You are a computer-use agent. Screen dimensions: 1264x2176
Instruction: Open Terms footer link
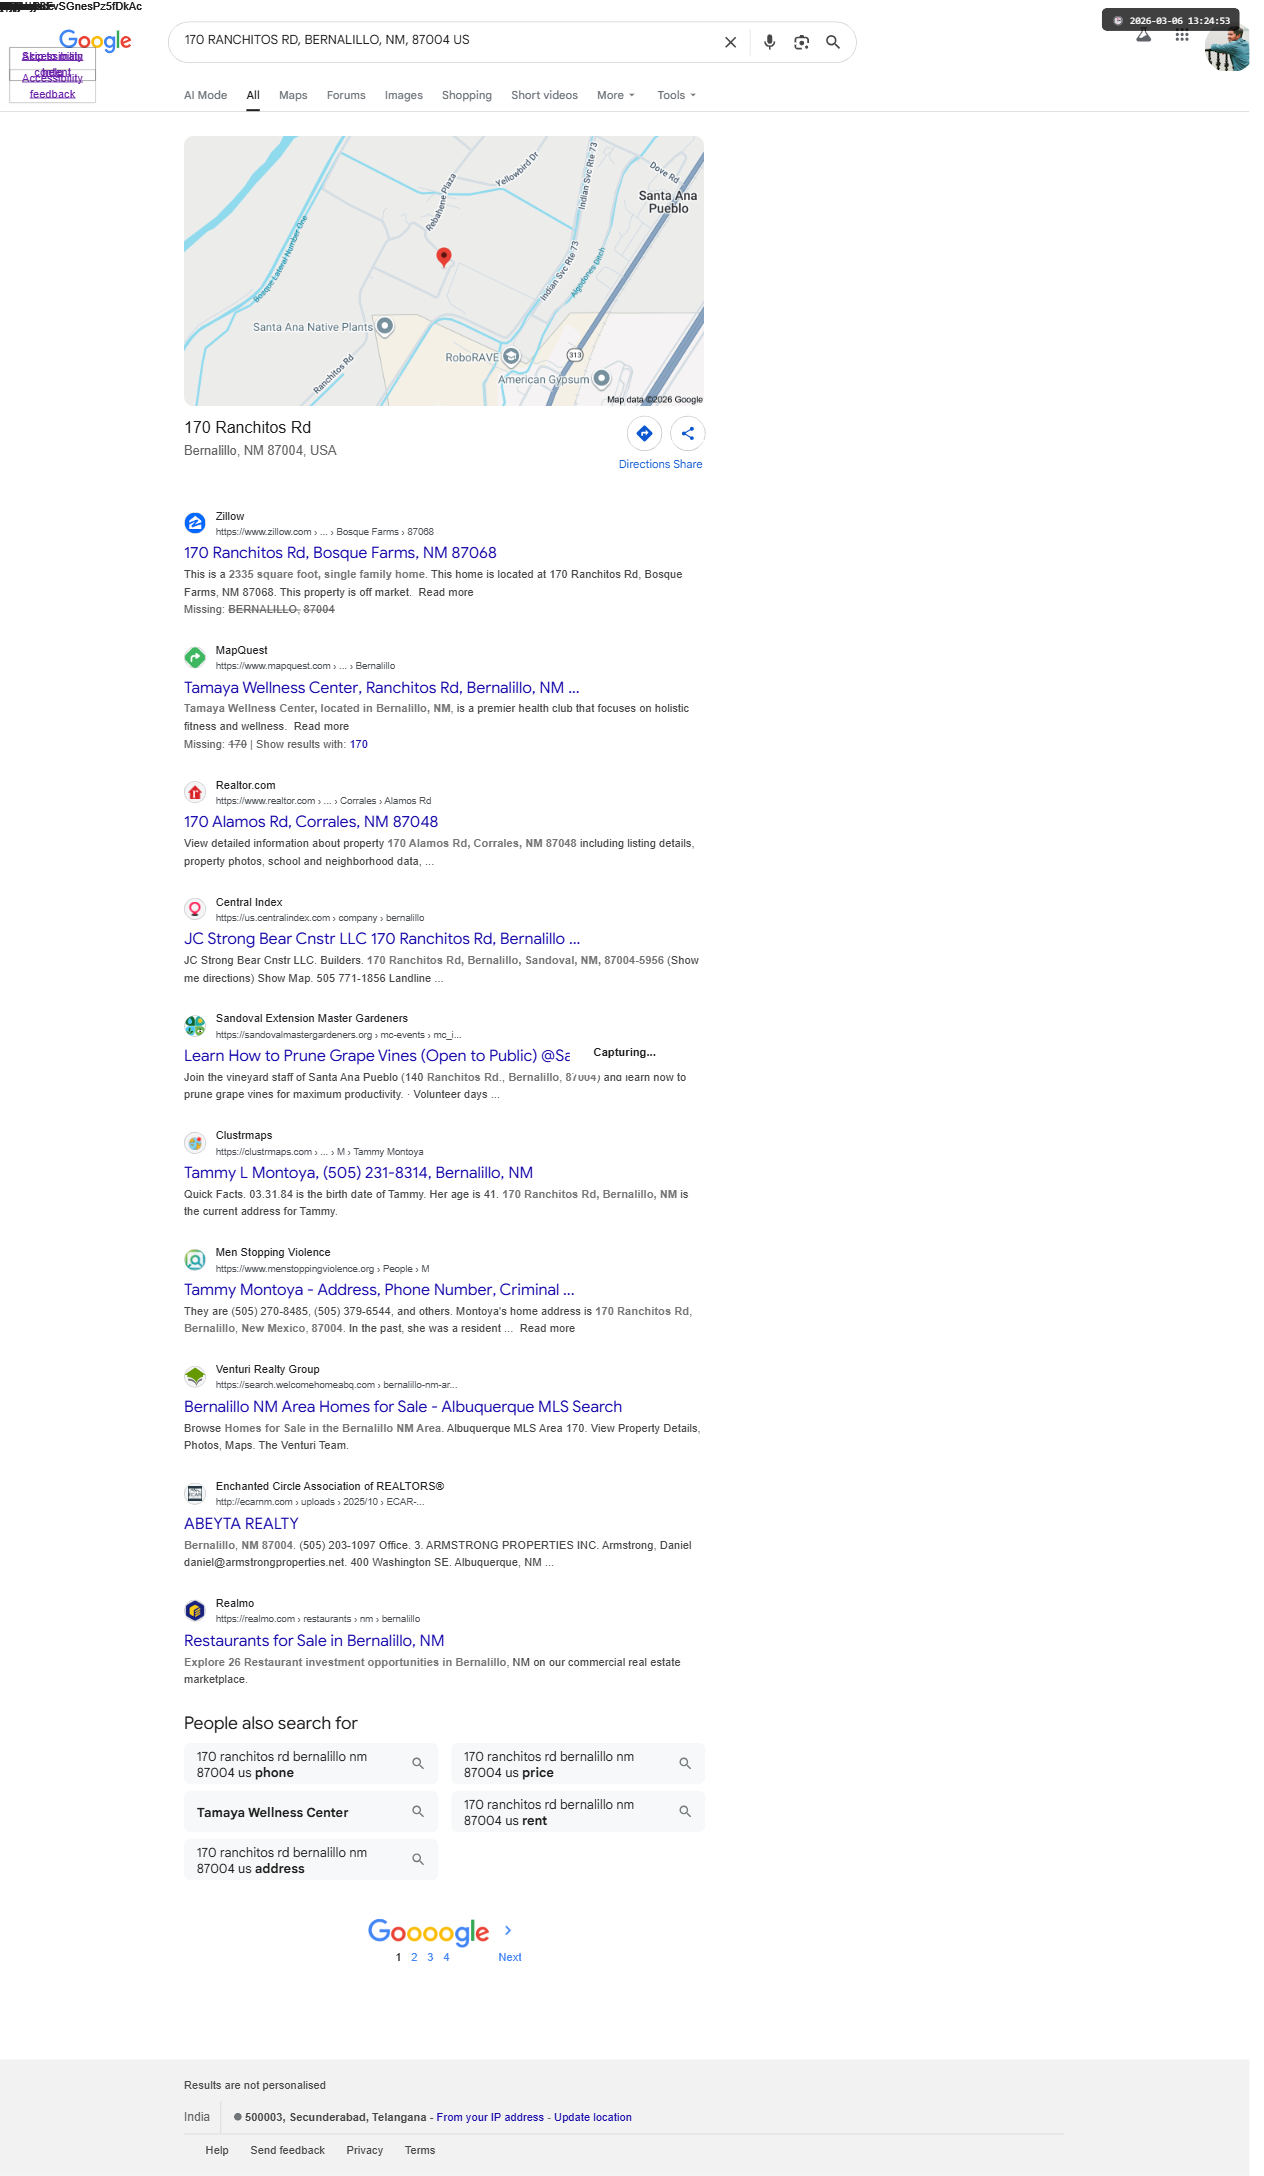(420, 2150)
